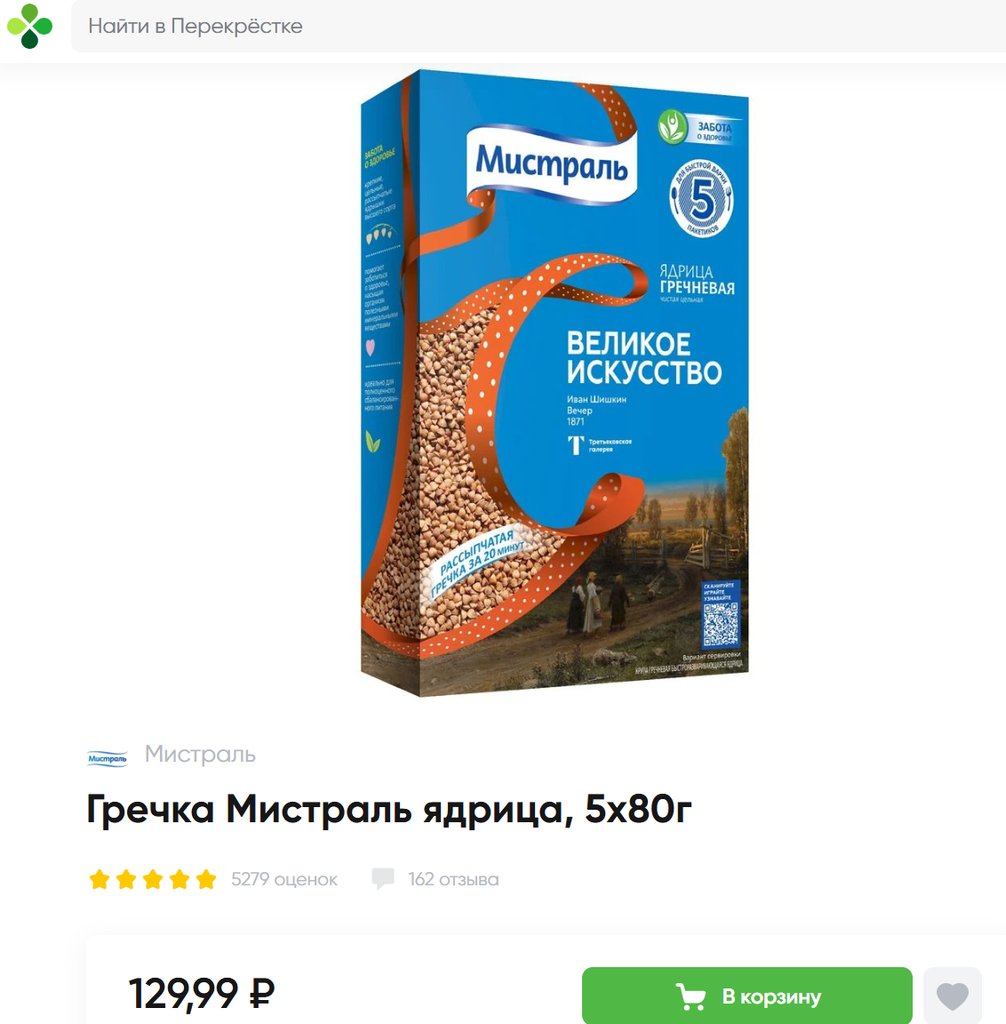Open the 162 отзыва reviews link
Image resolution: width=1006 pixels, height=1024 pixels.
[453, 880]
